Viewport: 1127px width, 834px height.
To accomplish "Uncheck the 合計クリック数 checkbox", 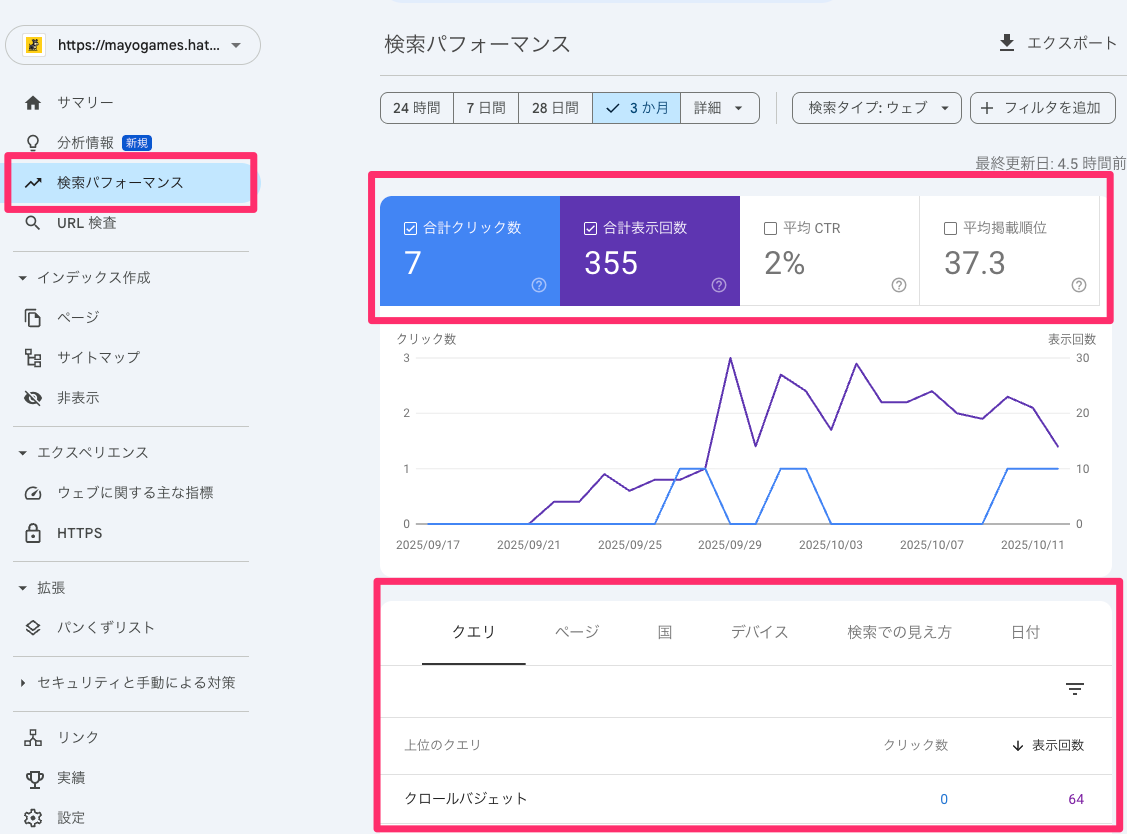I will [410, 229].
